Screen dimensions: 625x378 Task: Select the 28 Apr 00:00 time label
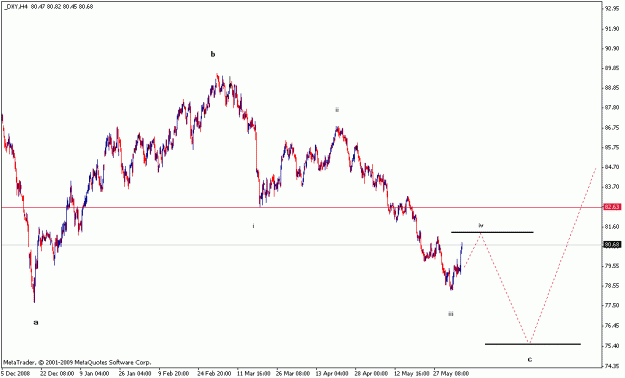tap(371, 374)
